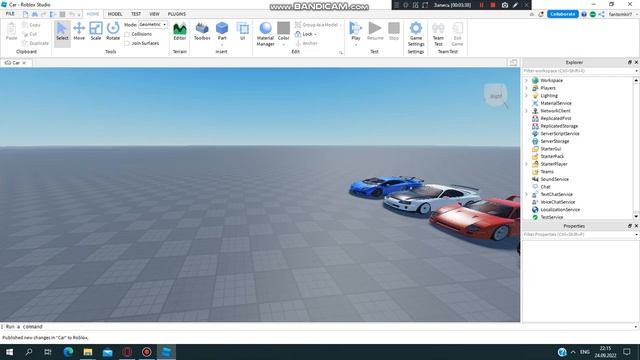
Task: Open File Explorer from taskbar
Action: click(88, 352)
